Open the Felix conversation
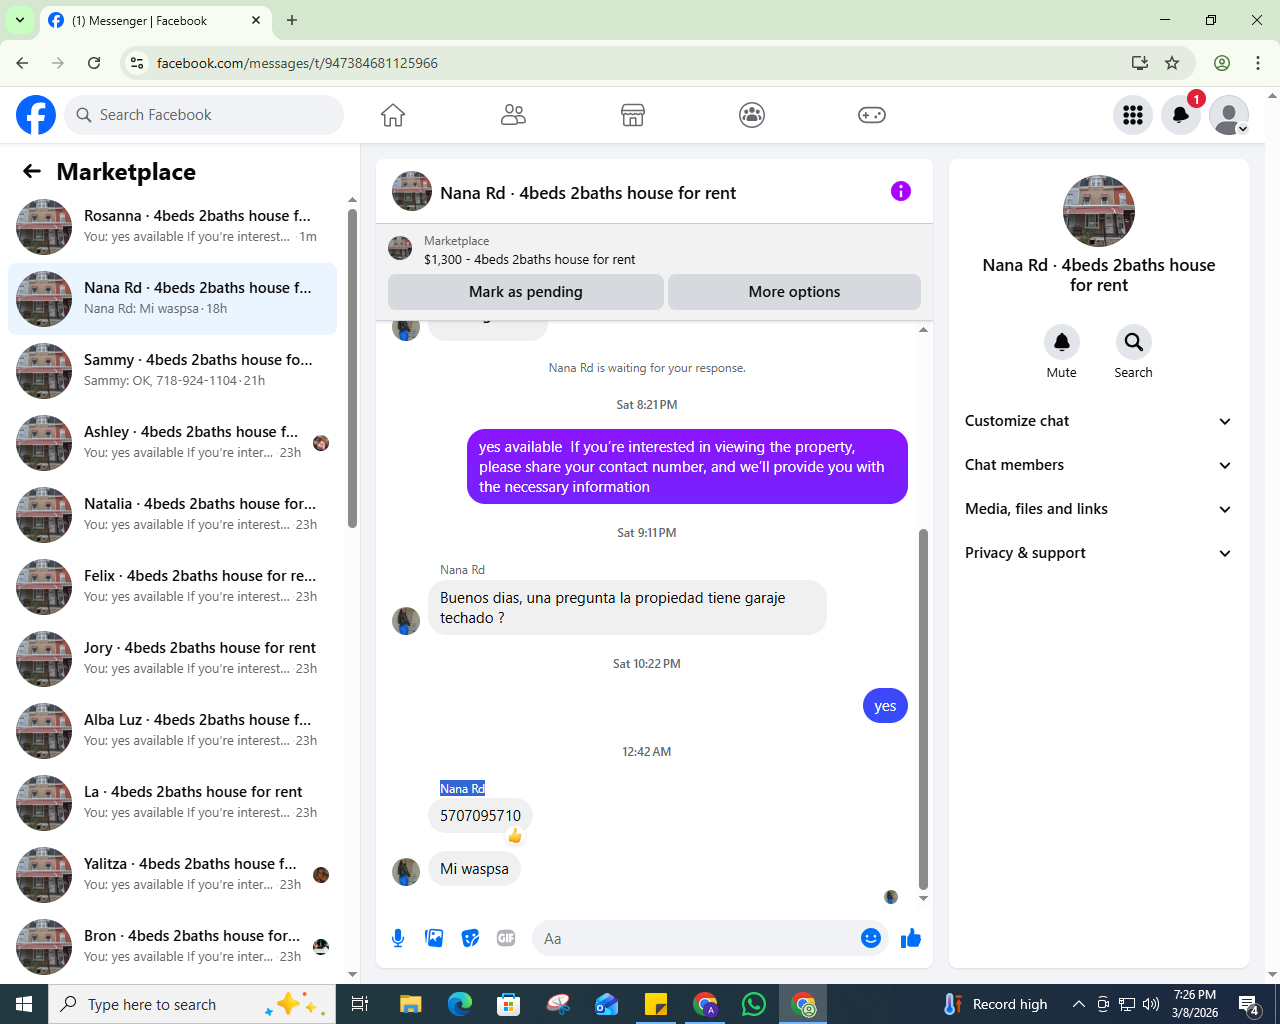The width and height of the screenshot is (1280, 1024). click(172, 587)
